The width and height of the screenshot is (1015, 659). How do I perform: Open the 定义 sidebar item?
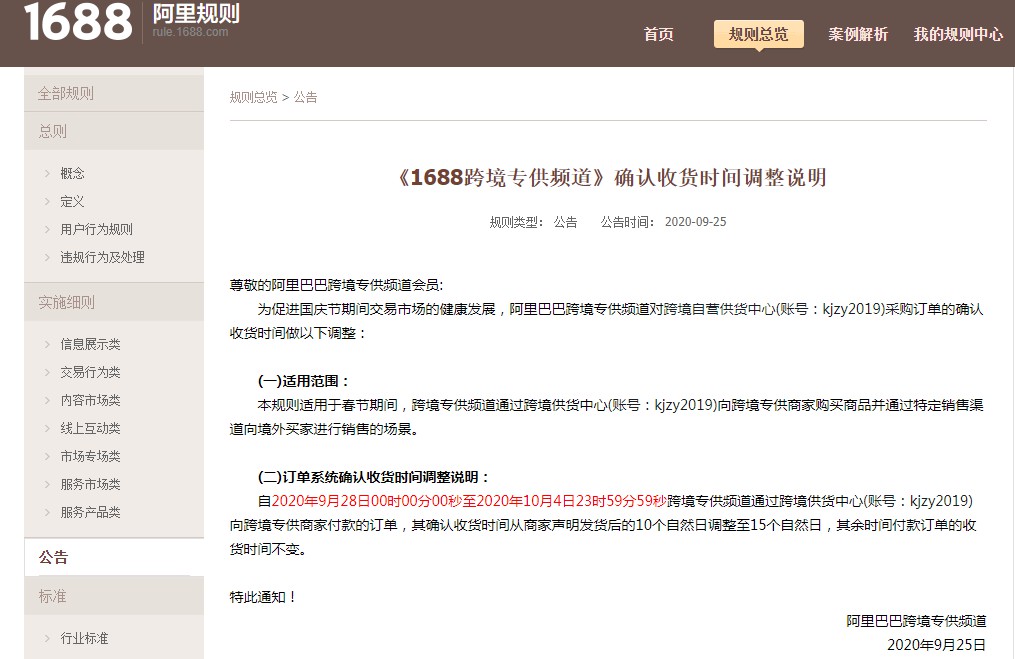pyautogui.click(x=72, y=201)
